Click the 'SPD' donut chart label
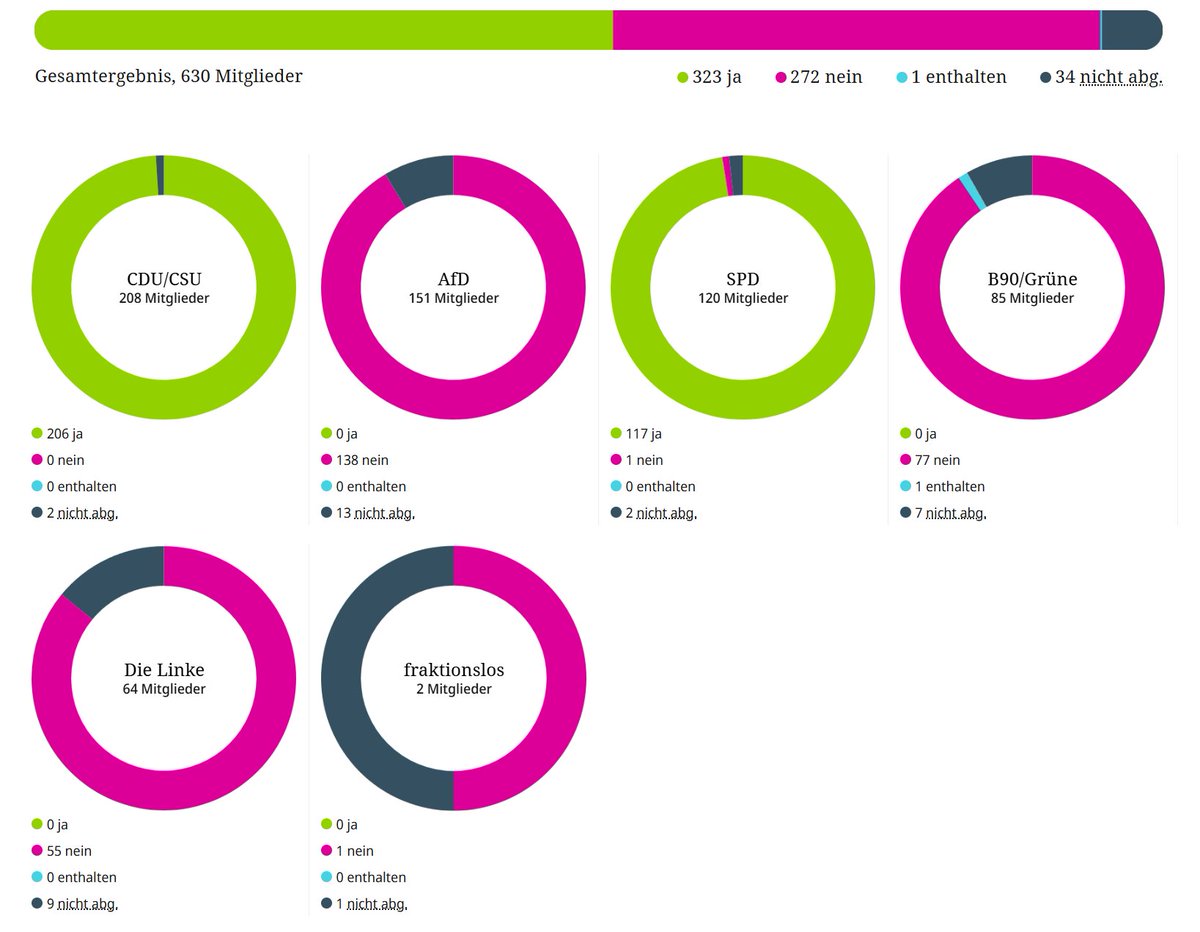The width and height of the screenshot is (1200, 932). [743, 279]
